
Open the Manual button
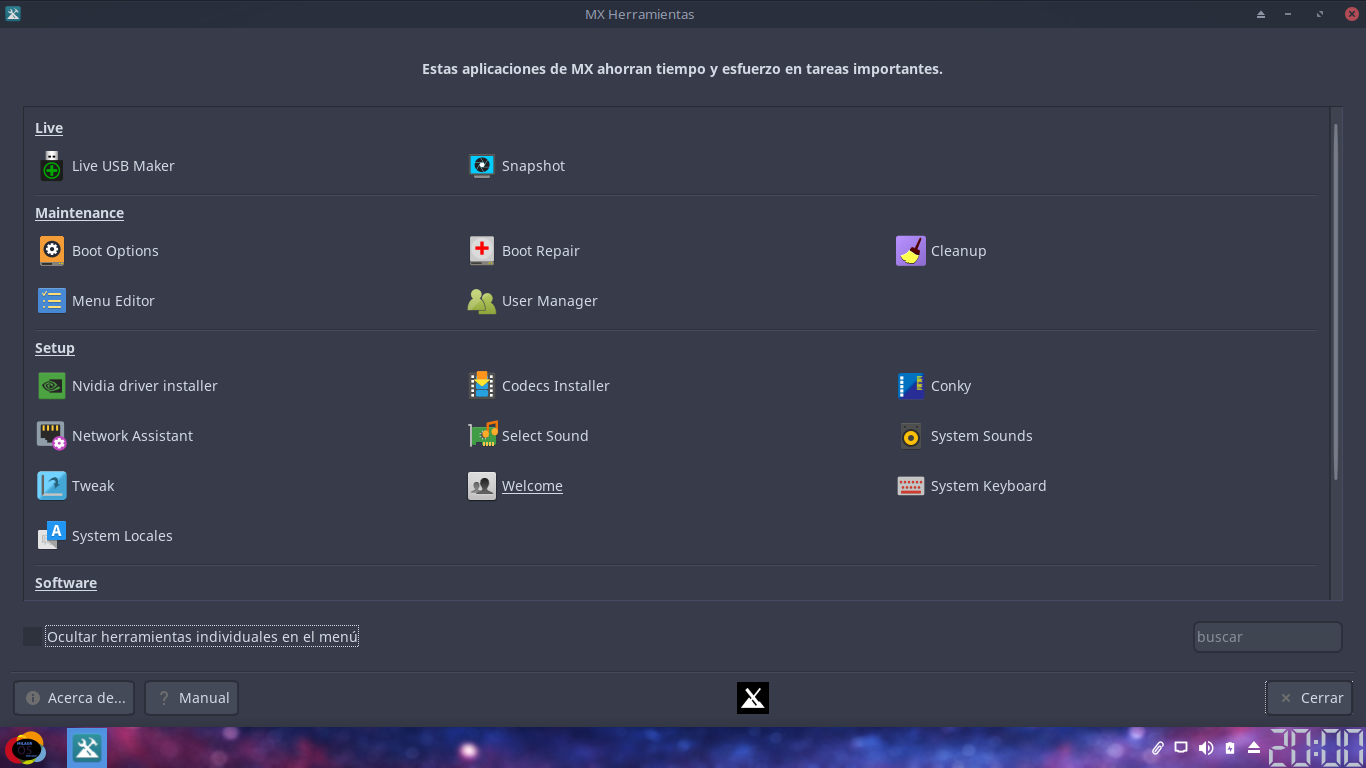192,698
